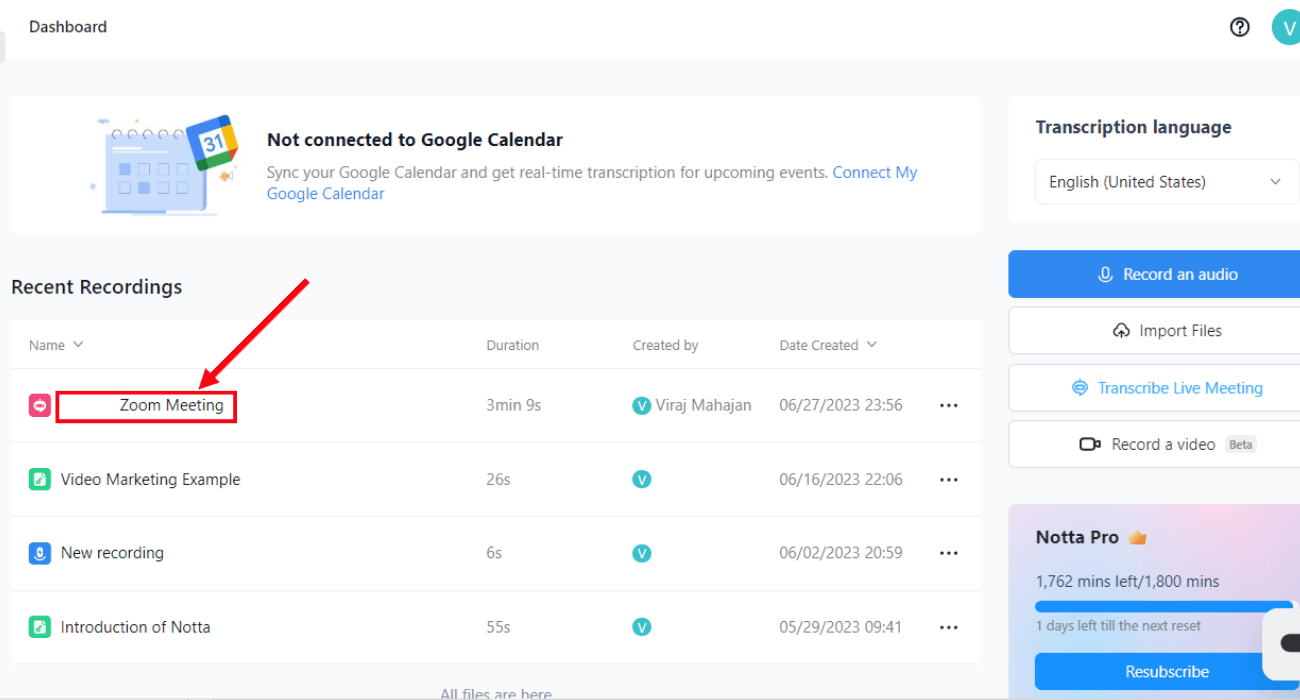Image resolution: width=1300 pixels, height=700 pixels.
Task: Click the Transcription language heading
Action: (1133, 127)
